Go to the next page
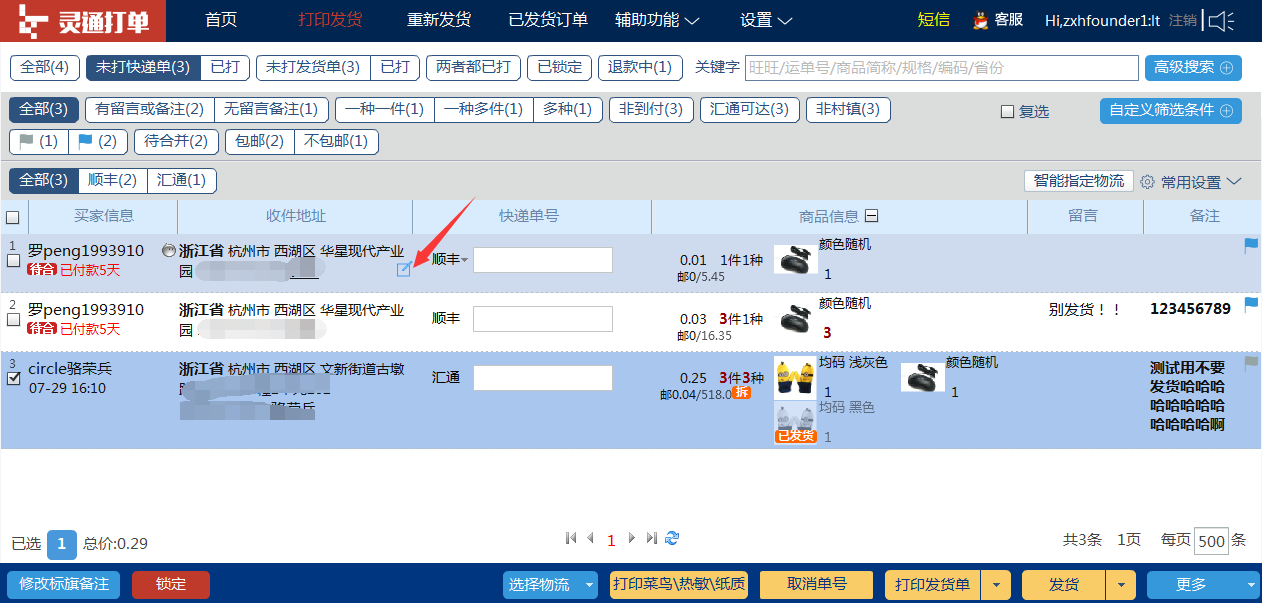Viewport: 1262px width, 603px height. 631,538
